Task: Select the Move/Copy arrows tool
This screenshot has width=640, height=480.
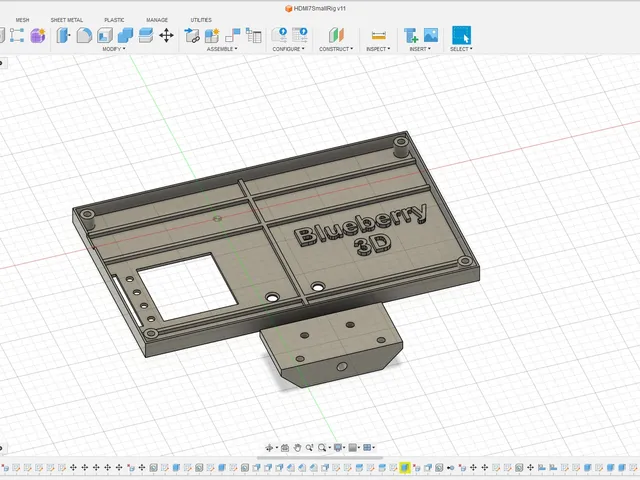Action: (166, 36)
